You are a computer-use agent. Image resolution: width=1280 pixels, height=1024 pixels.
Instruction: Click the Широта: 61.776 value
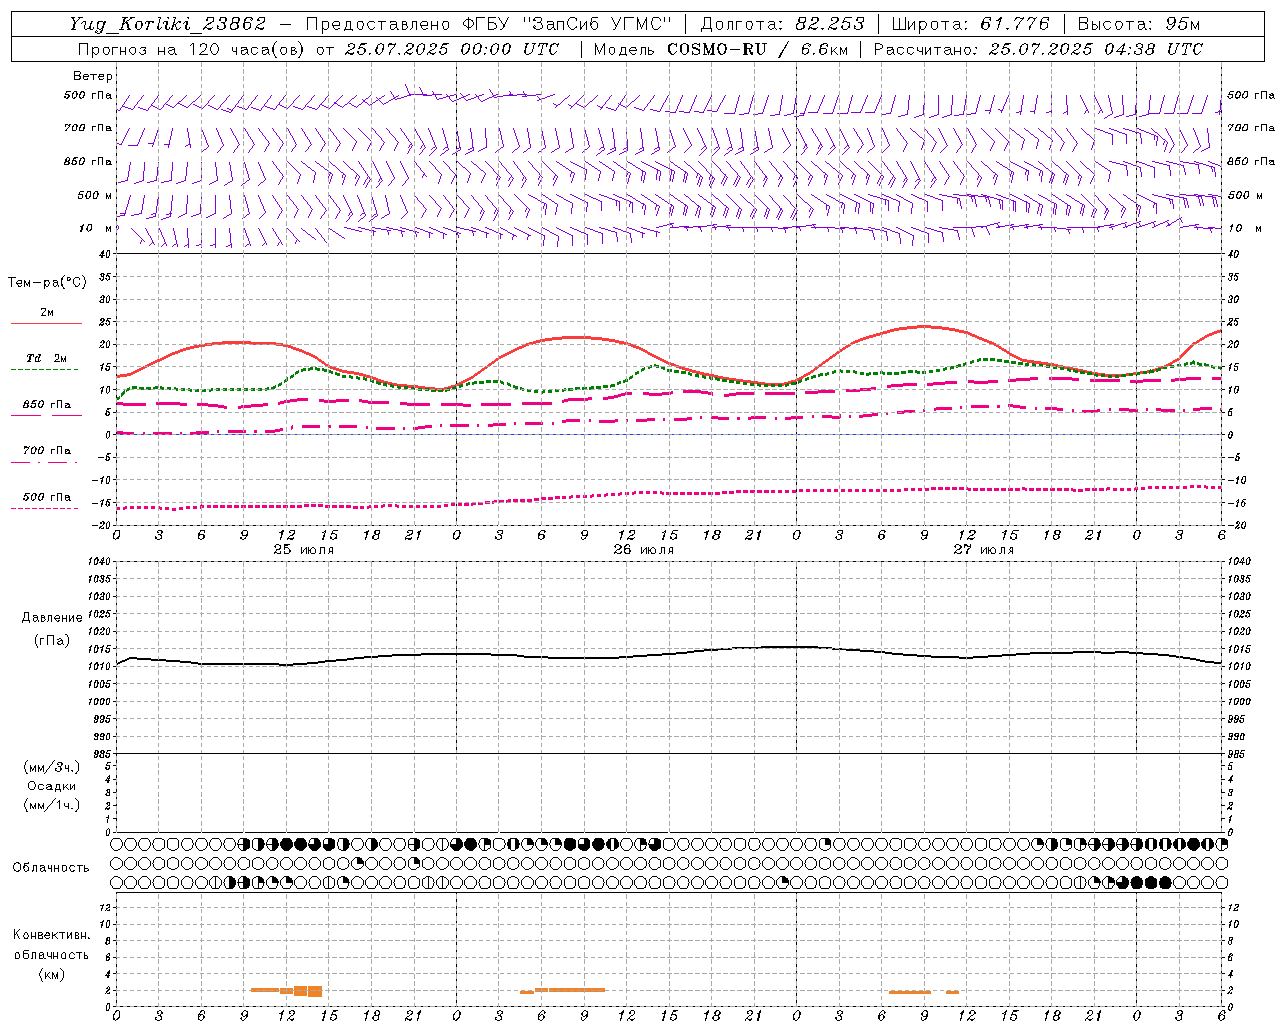point(971,24)
